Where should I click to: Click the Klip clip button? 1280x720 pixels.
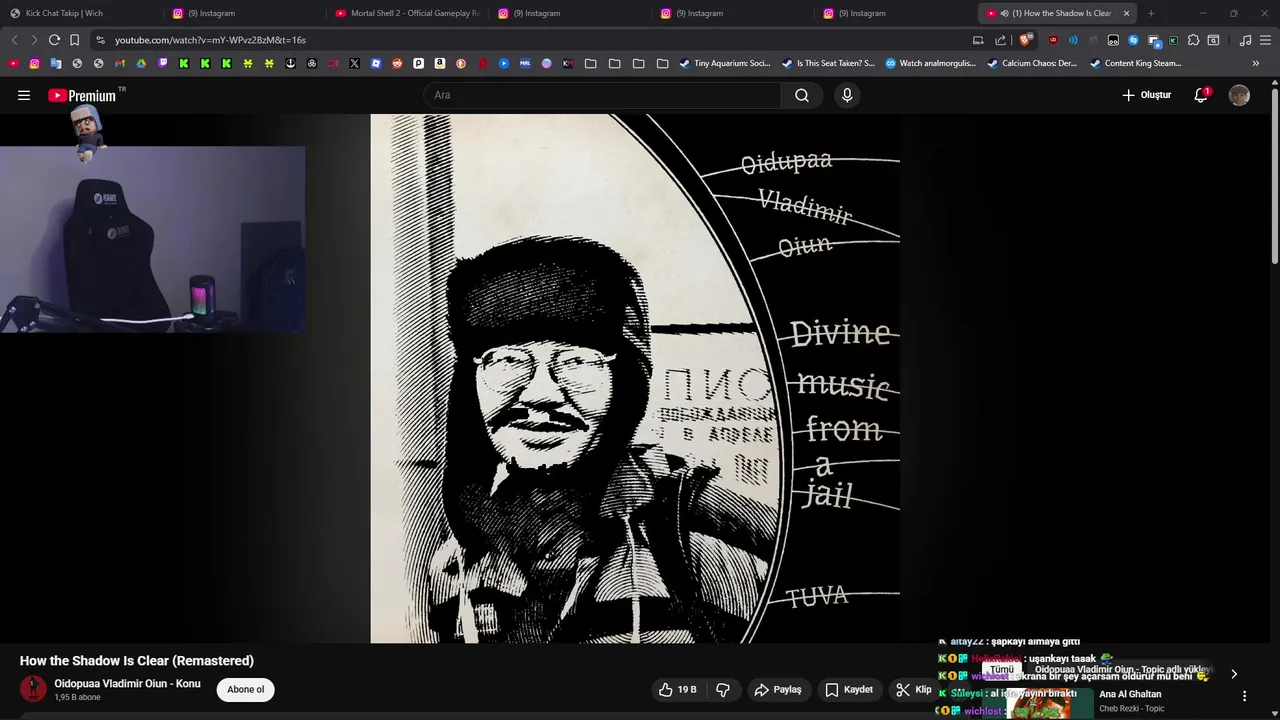(x=913, y=690)
